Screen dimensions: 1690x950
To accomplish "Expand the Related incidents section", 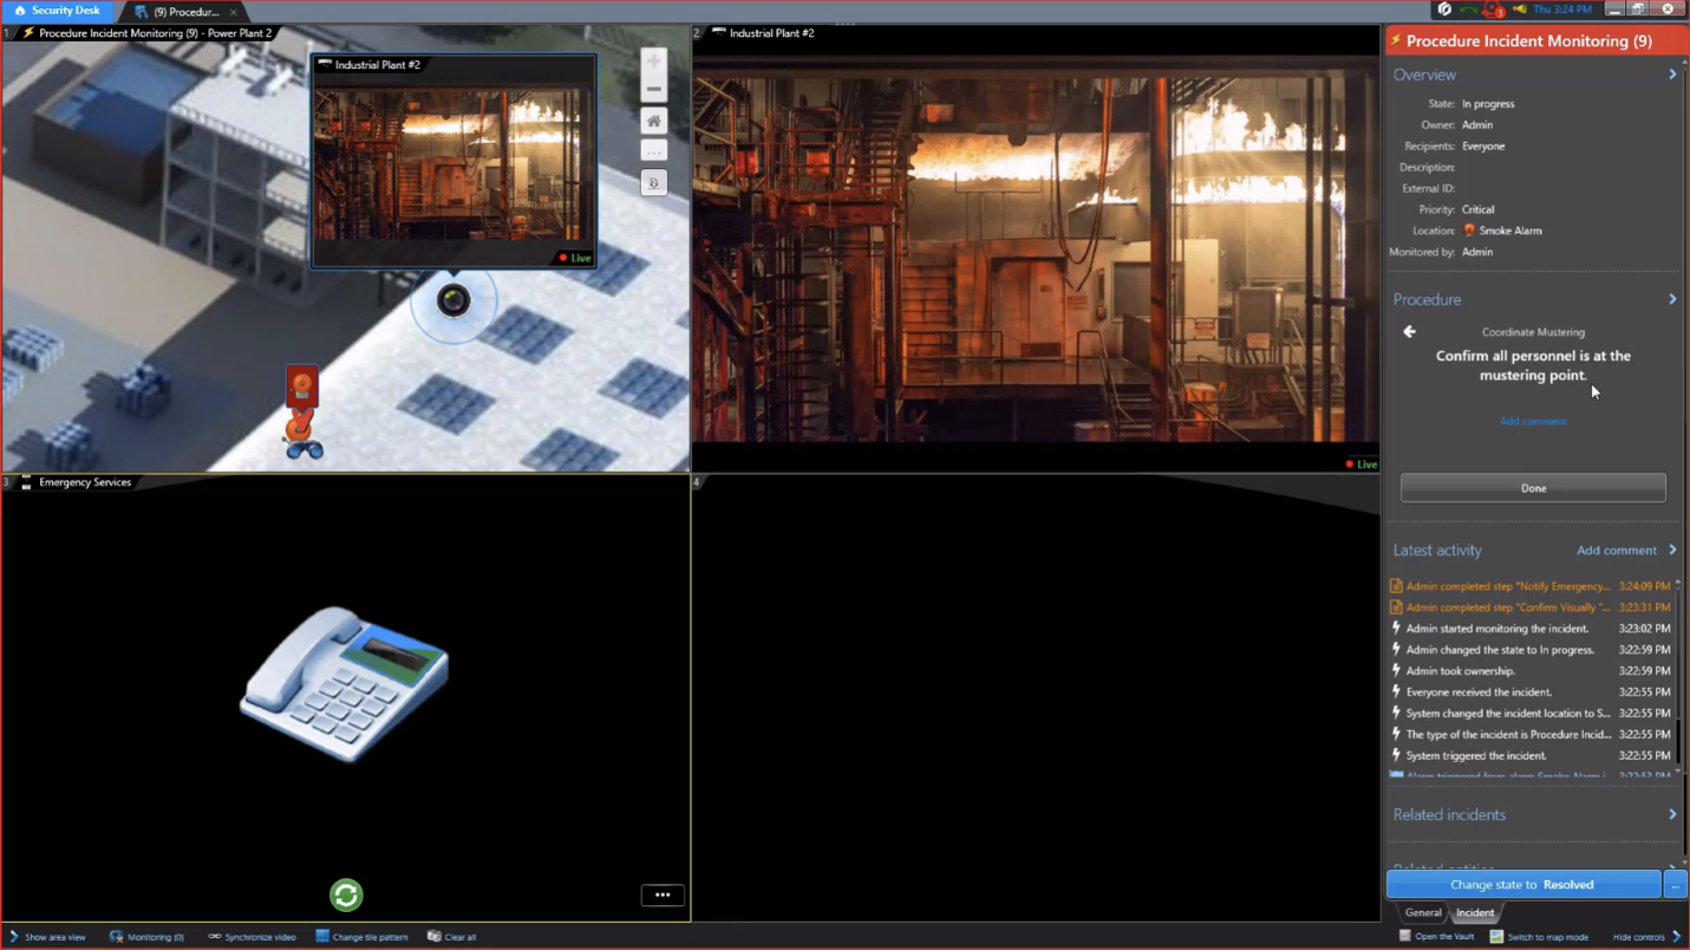I will pos(1672,815).
